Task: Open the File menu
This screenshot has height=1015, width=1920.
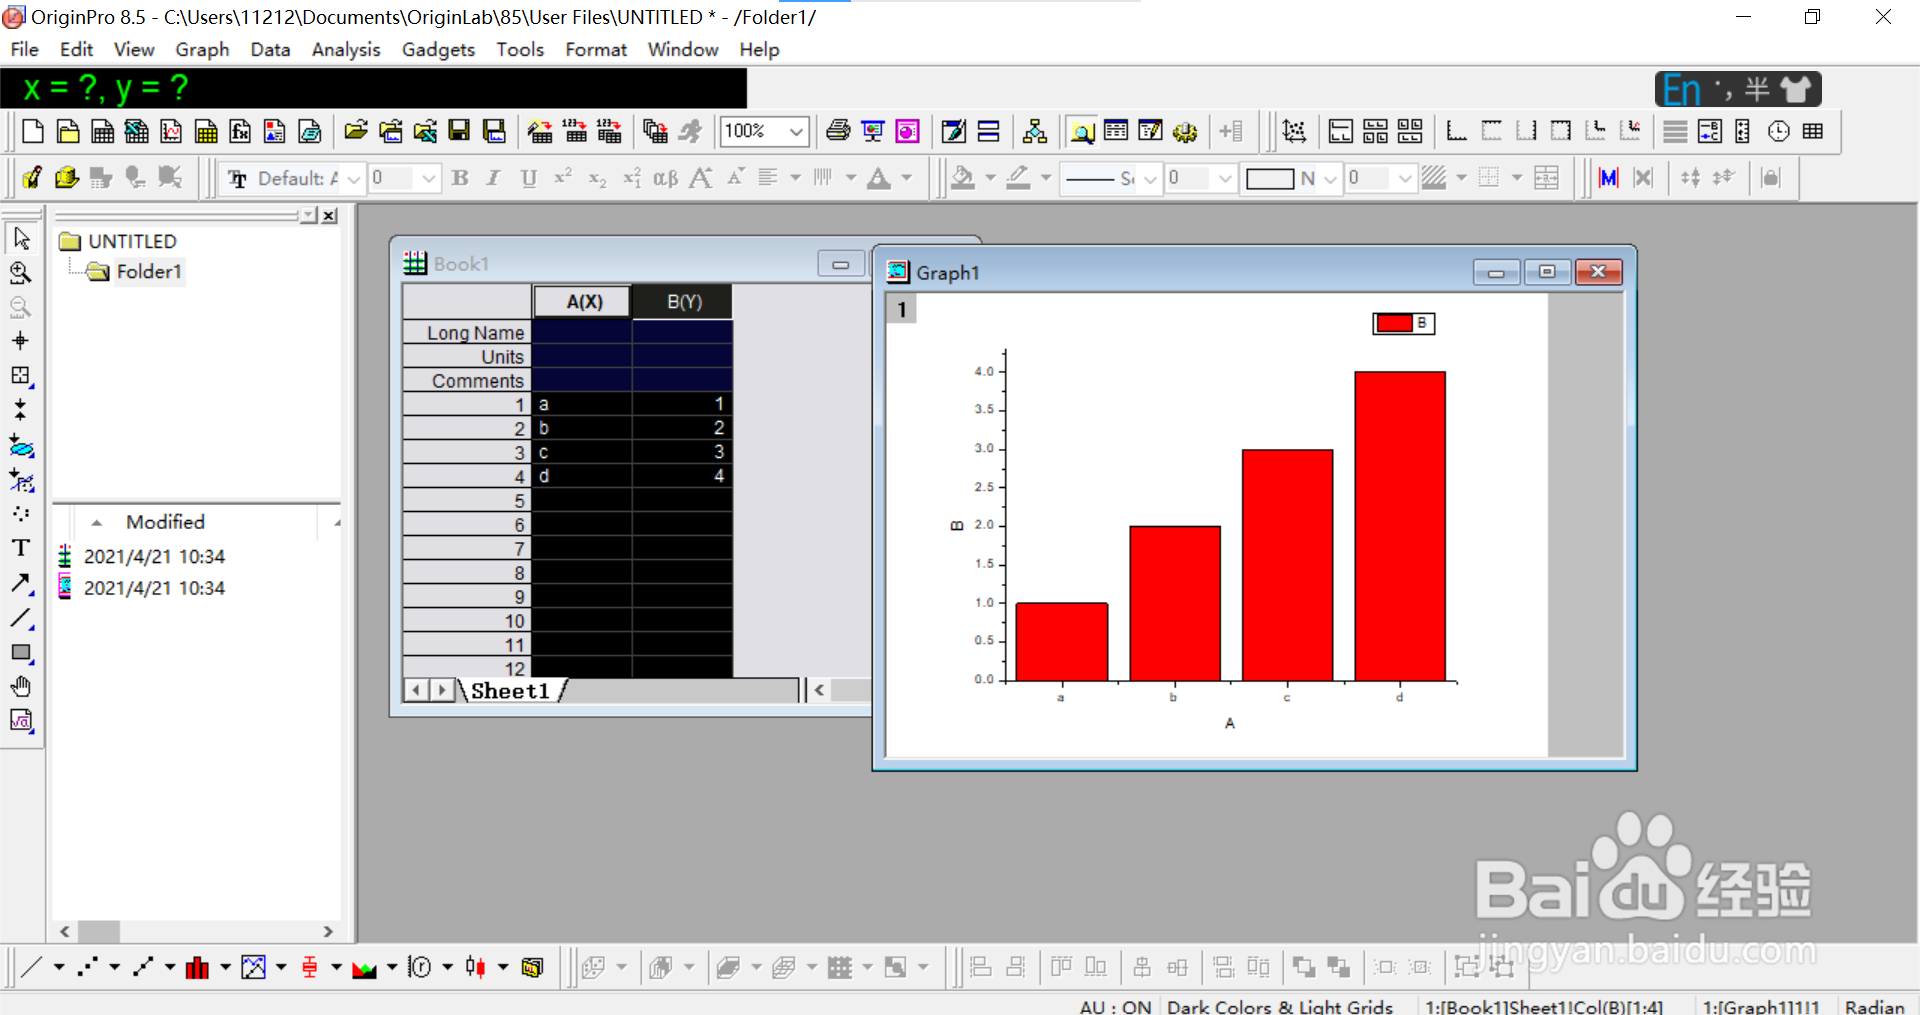Action: (x=24, y=49)
